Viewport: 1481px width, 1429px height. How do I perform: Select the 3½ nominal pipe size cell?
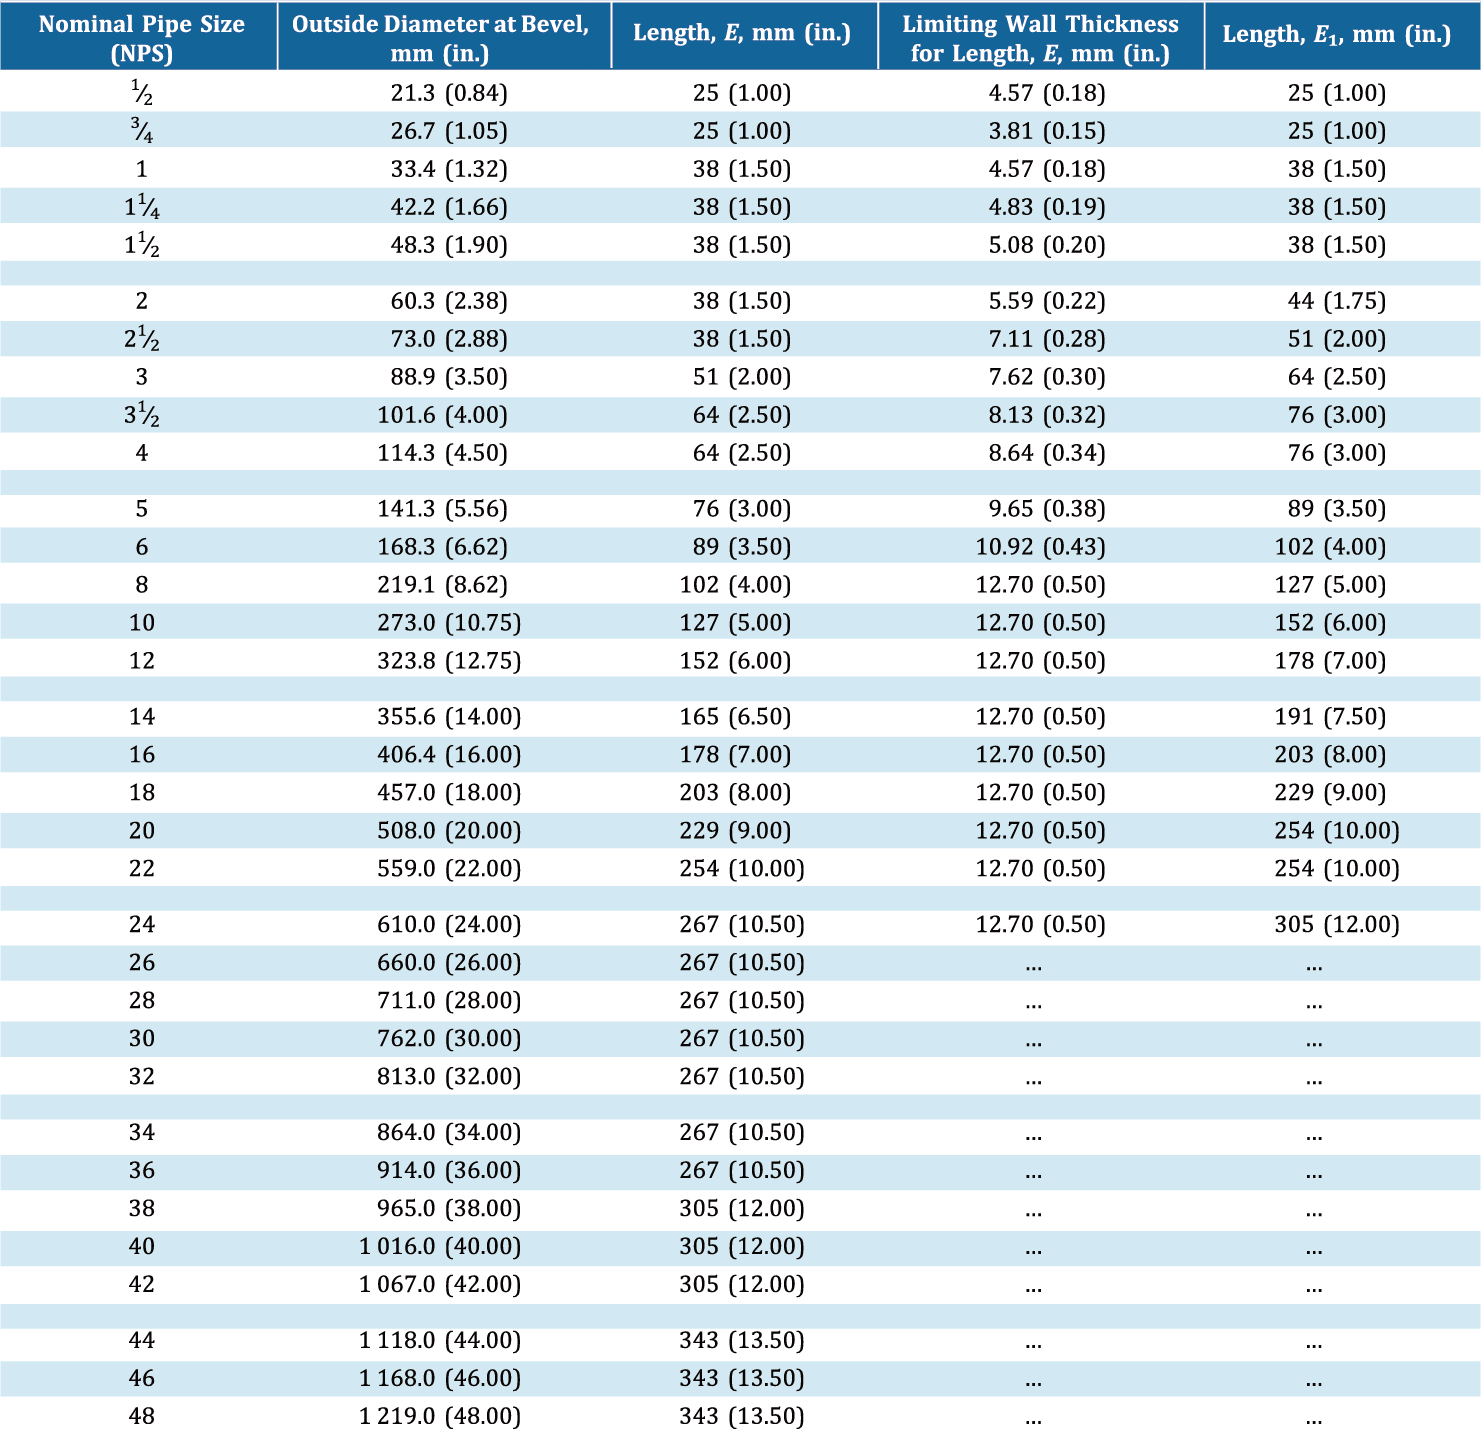pyautogui.click(x=142, y=415)
